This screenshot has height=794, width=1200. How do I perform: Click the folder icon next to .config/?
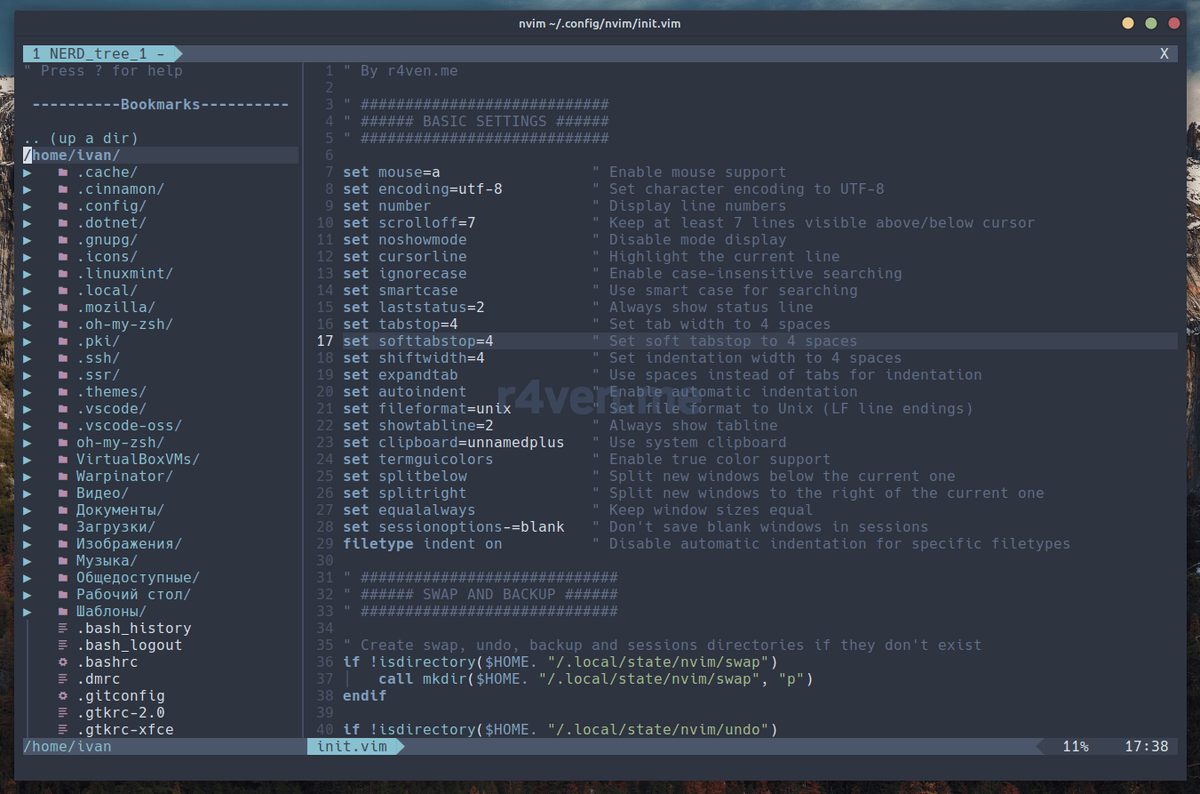[63, 206]
